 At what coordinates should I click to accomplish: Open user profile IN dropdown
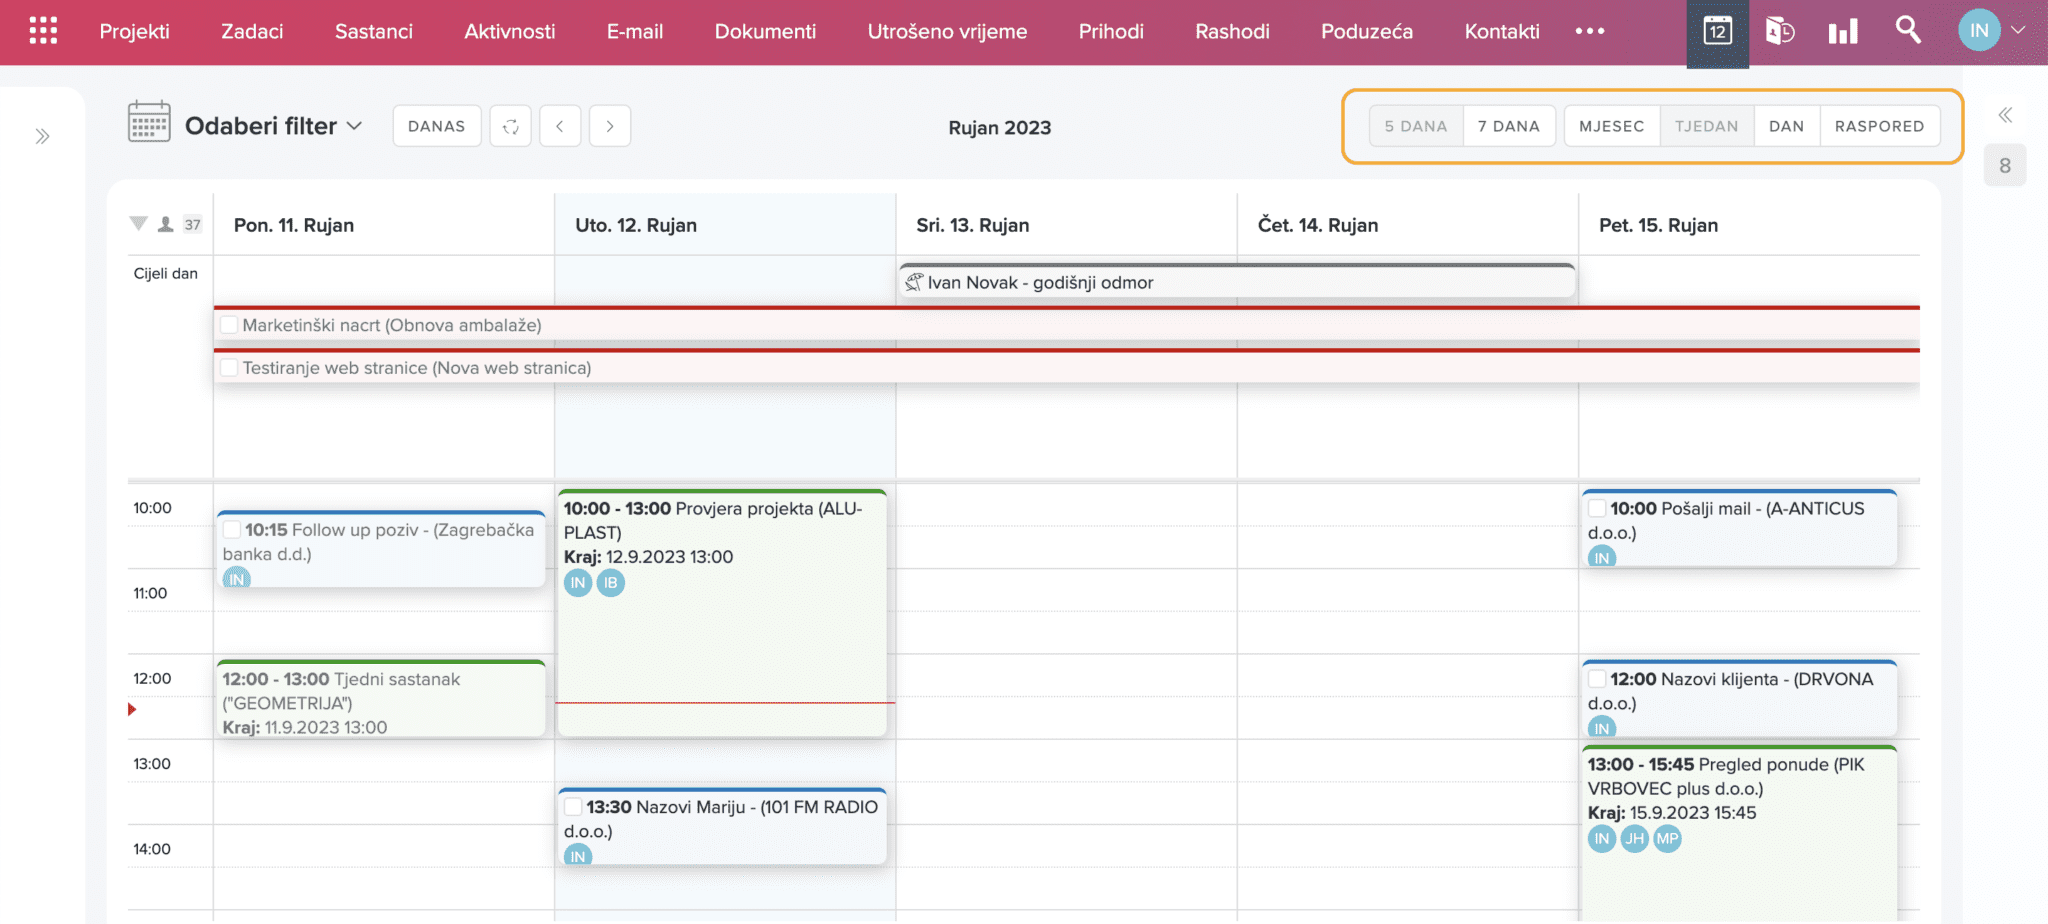click(1992, 31)
